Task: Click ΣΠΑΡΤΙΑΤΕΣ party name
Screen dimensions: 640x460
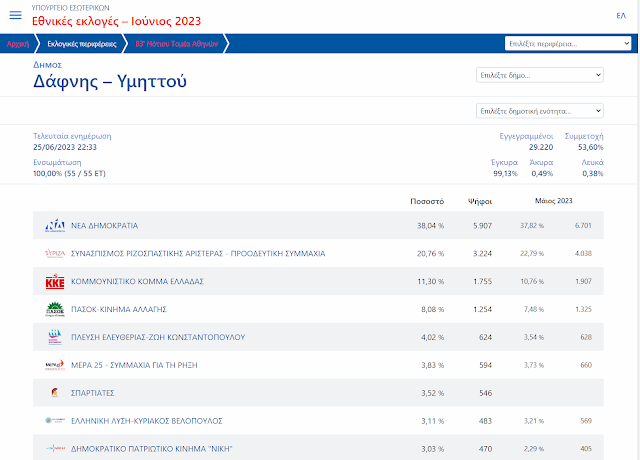Action: coord(93,393)
